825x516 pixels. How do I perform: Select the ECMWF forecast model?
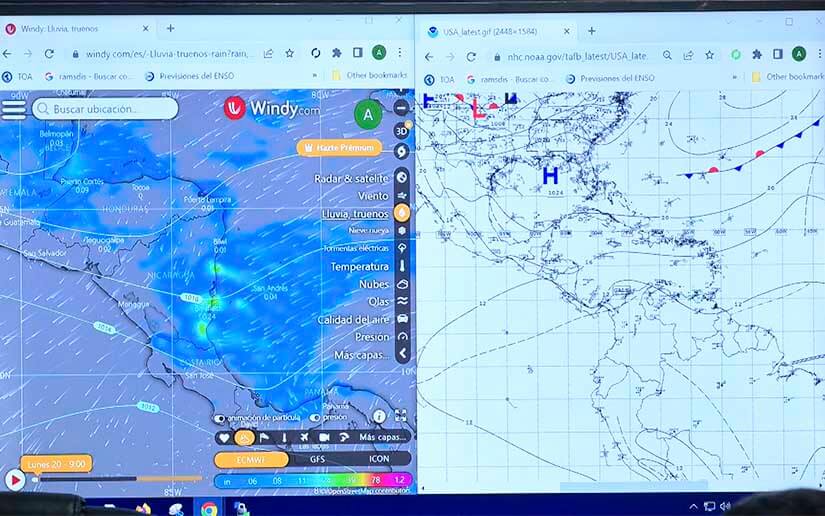pos(251,460)
